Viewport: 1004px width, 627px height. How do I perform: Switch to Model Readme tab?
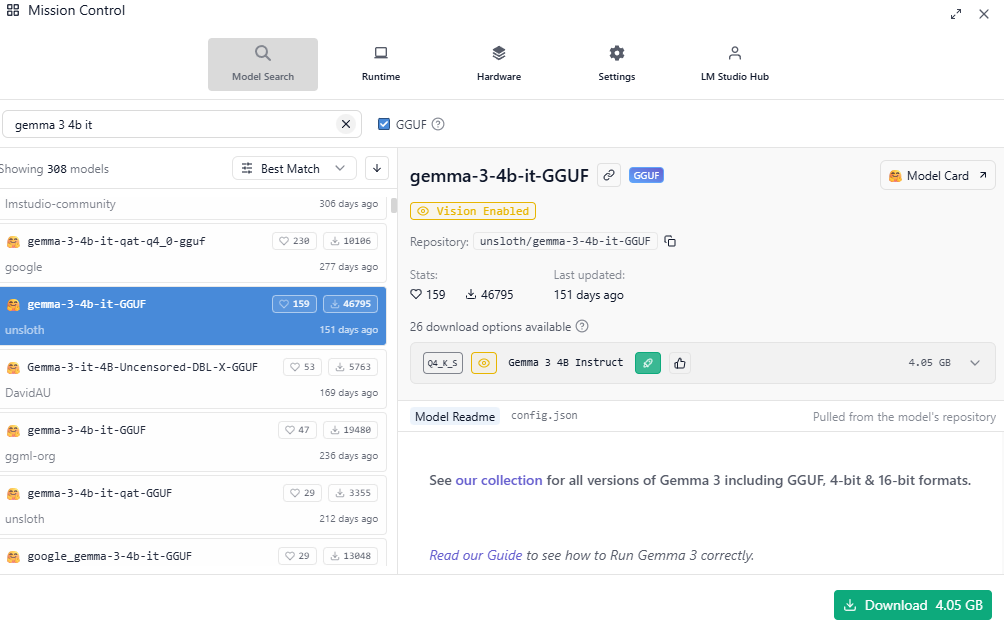pyautogui.click(x=455, y=416)
